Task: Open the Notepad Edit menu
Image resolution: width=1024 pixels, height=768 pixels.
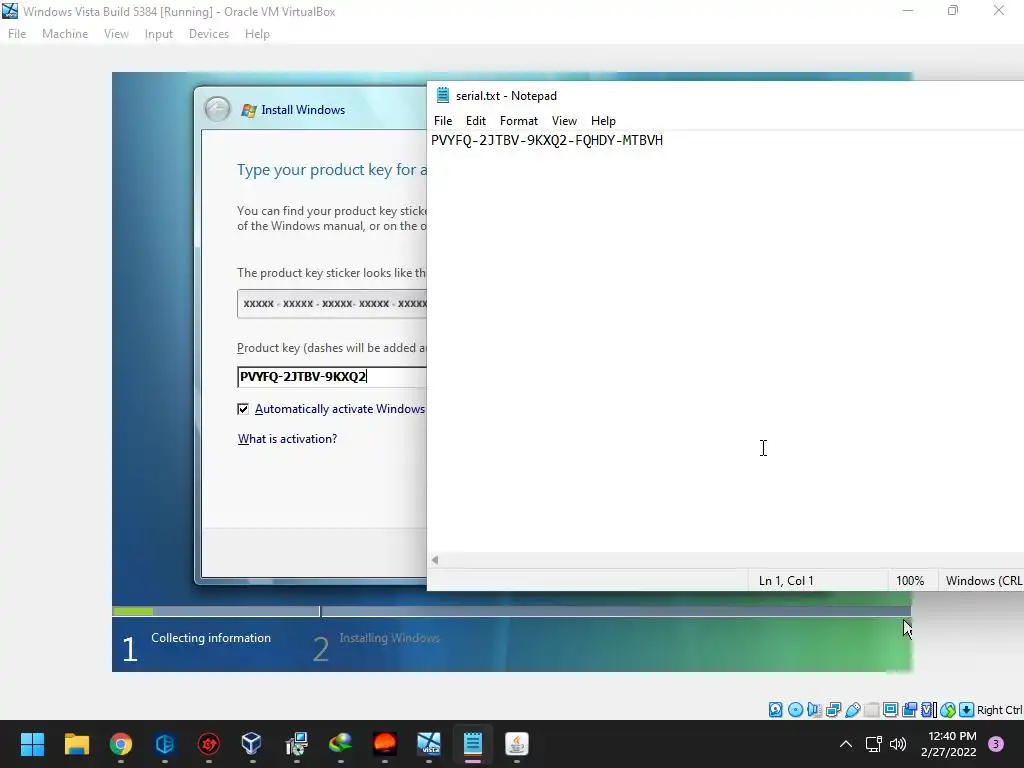Action: (475, 121)
